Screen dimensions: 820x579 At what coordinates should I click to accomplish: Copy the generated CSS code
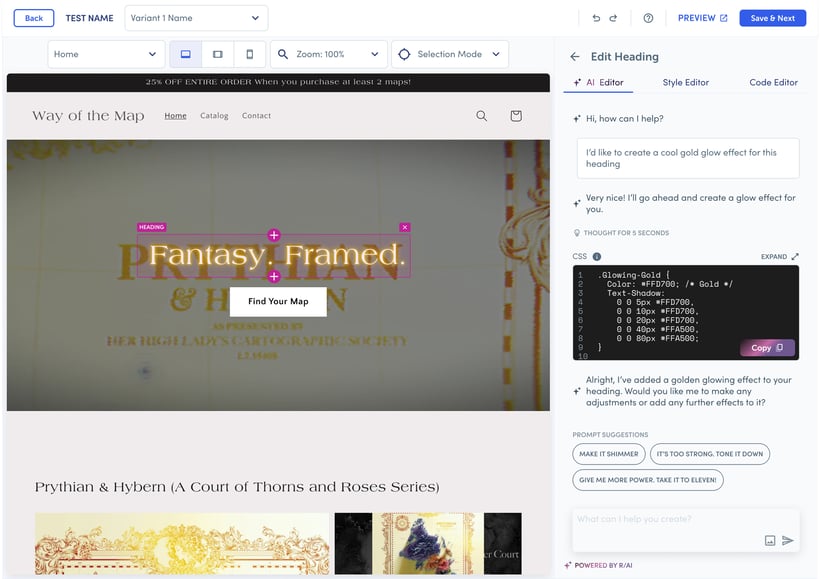[x=767, y=348]
